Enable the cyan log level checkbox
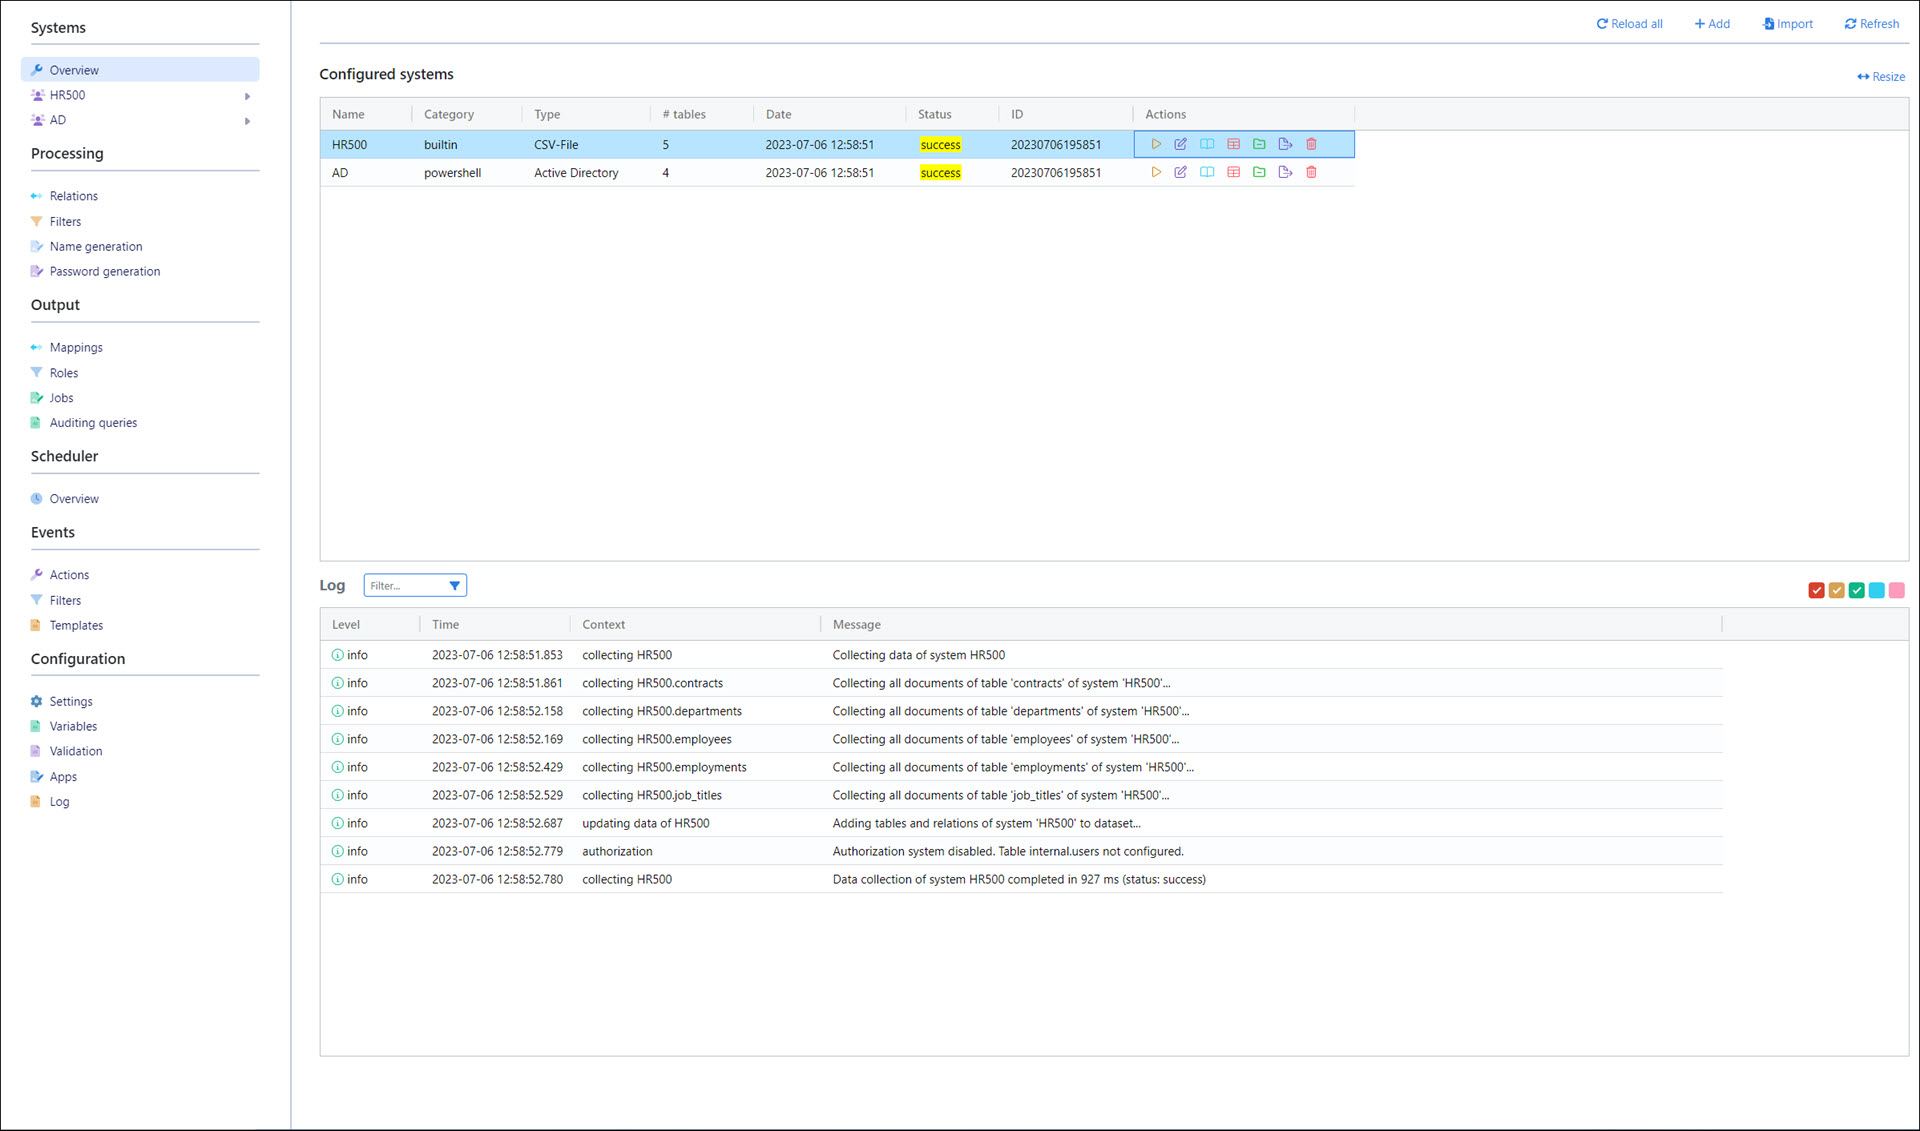1920x1131 pixels. [x=1876, y=591]
